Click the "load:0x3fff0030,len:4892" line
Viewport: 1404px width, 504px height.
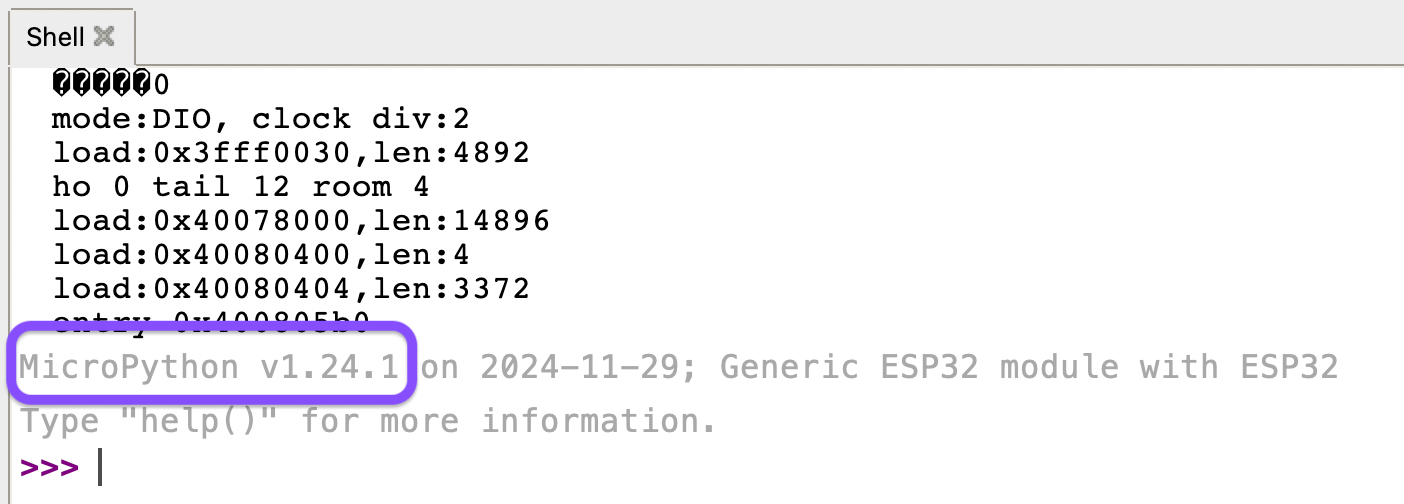tap(290, 154)
